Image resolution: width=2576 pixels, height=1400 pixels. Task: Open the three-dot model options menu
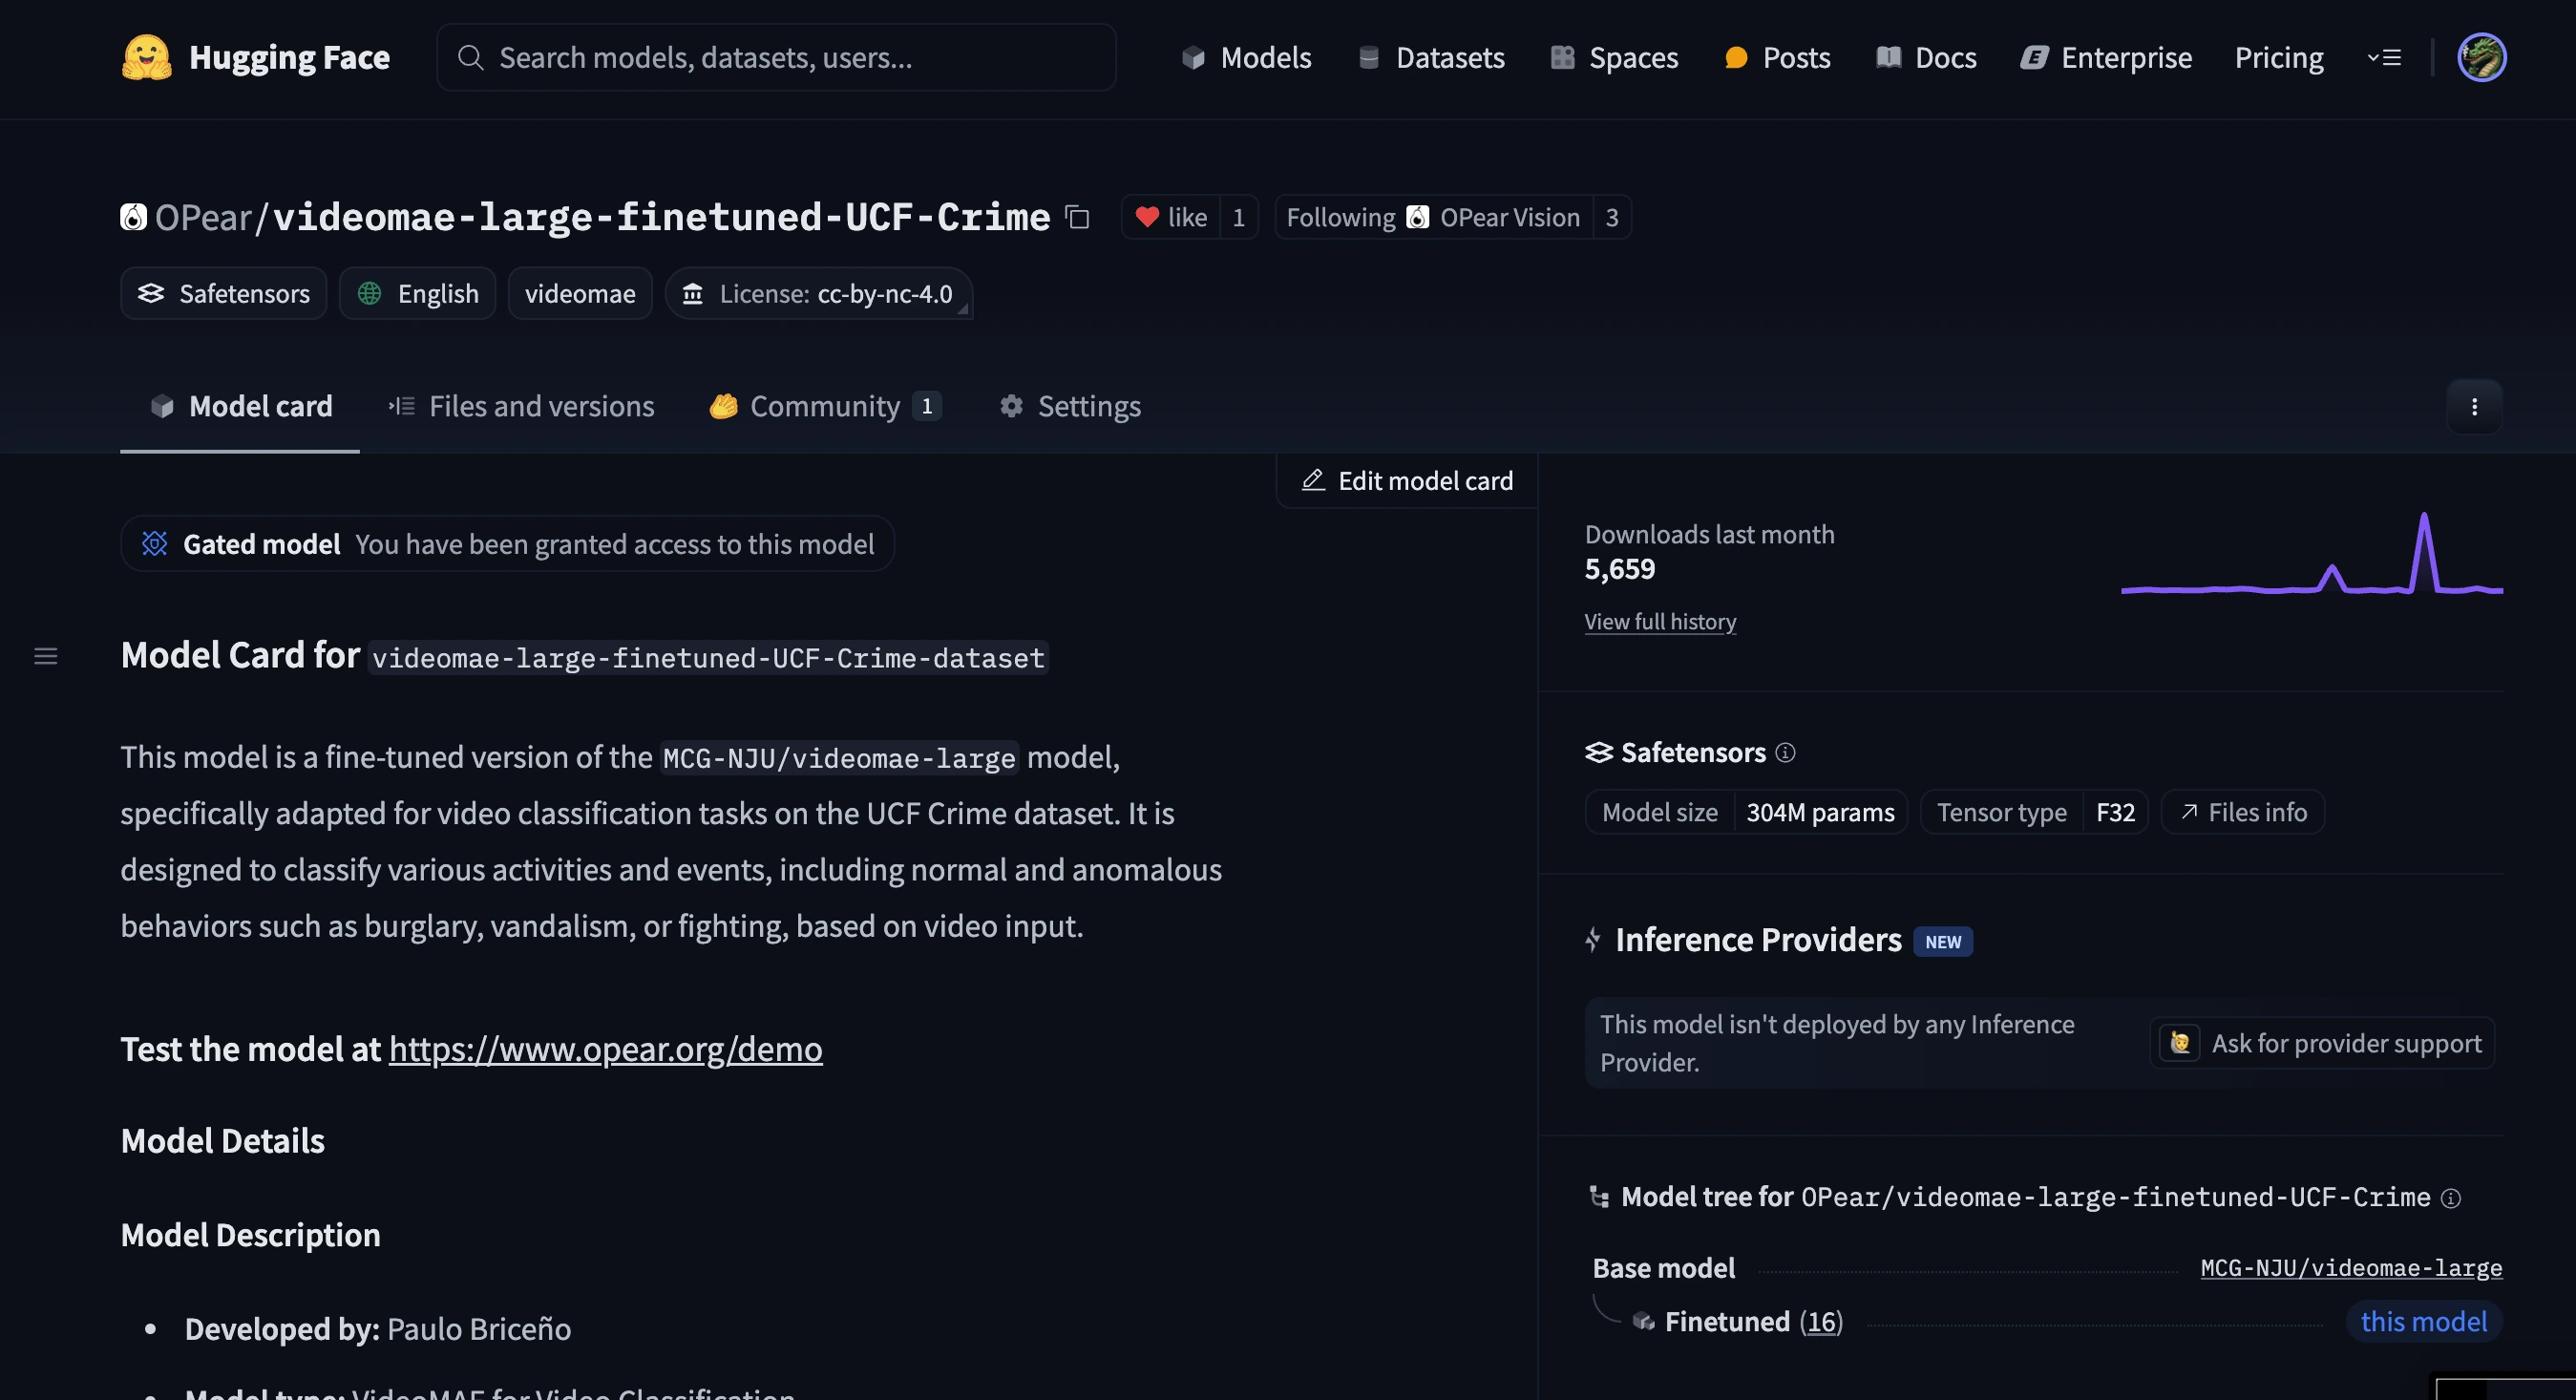pyautogui.click(x=2474, y=407)
